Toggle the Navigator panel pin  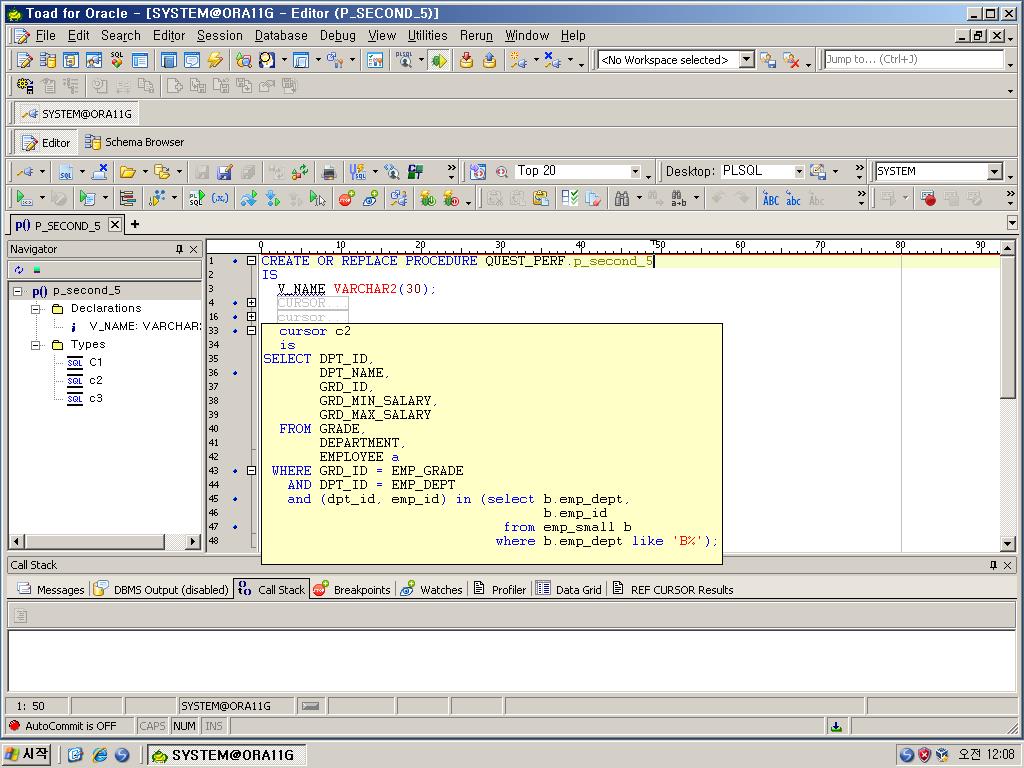[x=179, y=249]
